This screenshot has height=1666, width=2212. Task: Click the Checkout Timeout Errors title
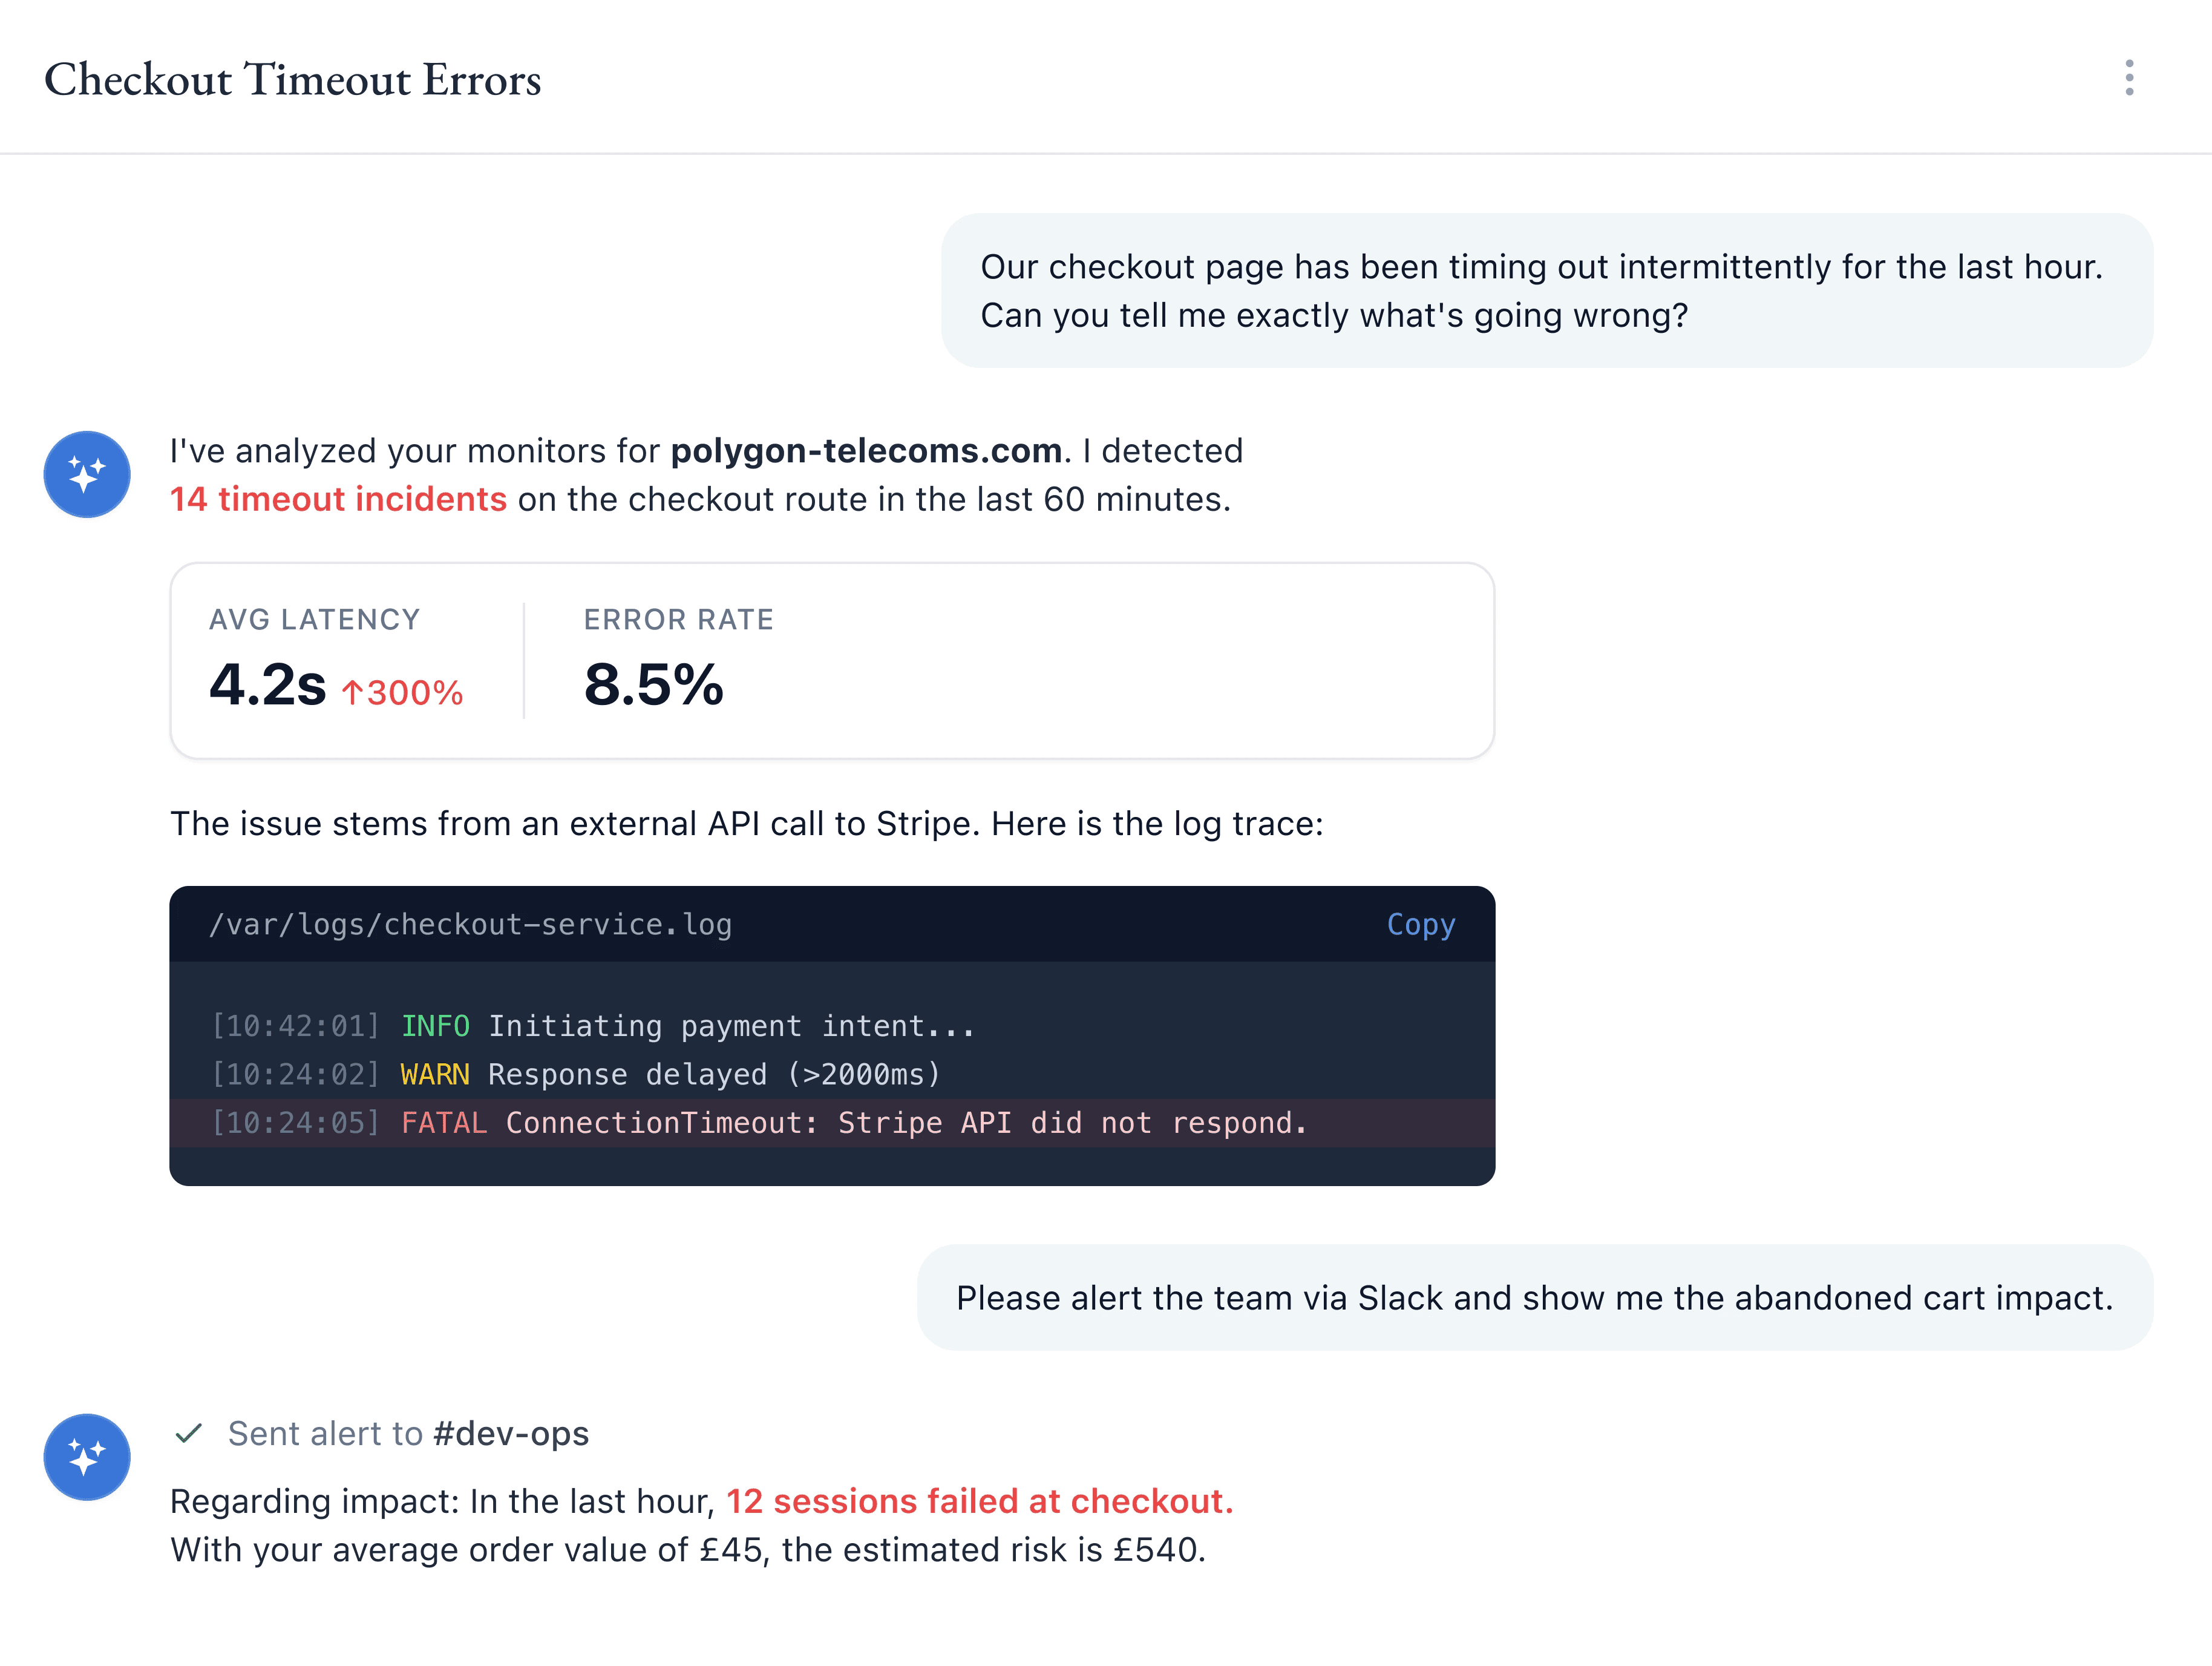click(x=294, y=80)
